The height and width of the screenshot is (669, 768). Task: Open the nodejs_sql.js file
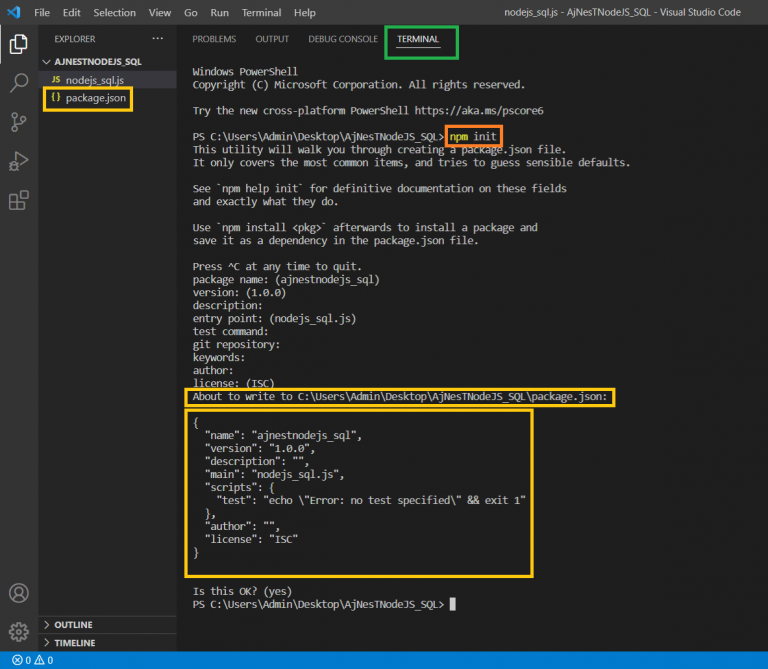click(x=94, y=79)
